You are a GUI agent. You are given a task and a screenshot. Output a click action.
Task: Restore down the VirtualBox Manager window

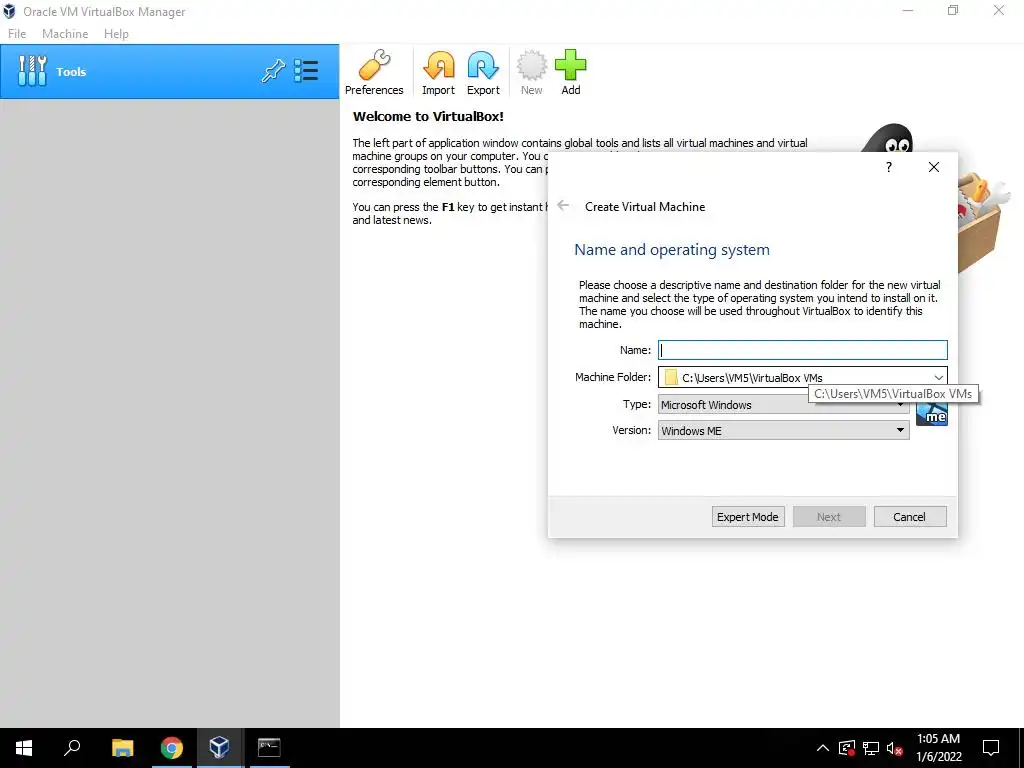click(953, 10)
